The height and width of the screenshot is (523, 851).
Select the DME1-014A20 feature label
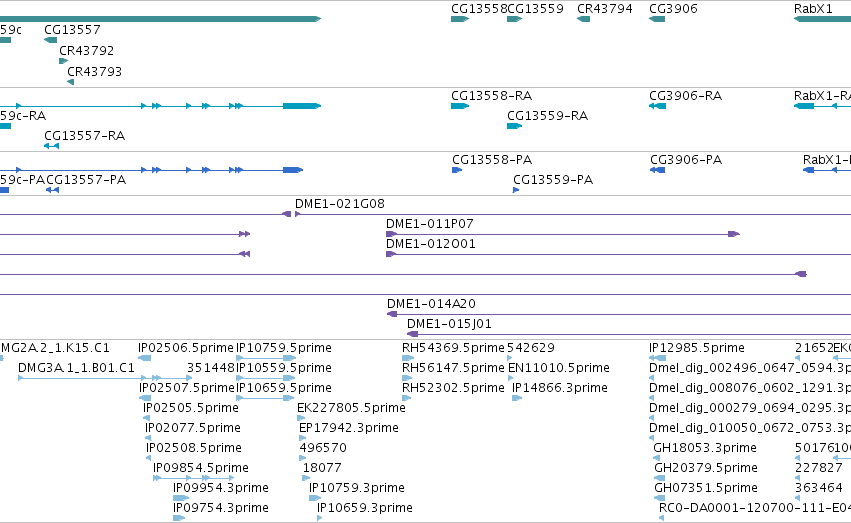click(431, 304)
